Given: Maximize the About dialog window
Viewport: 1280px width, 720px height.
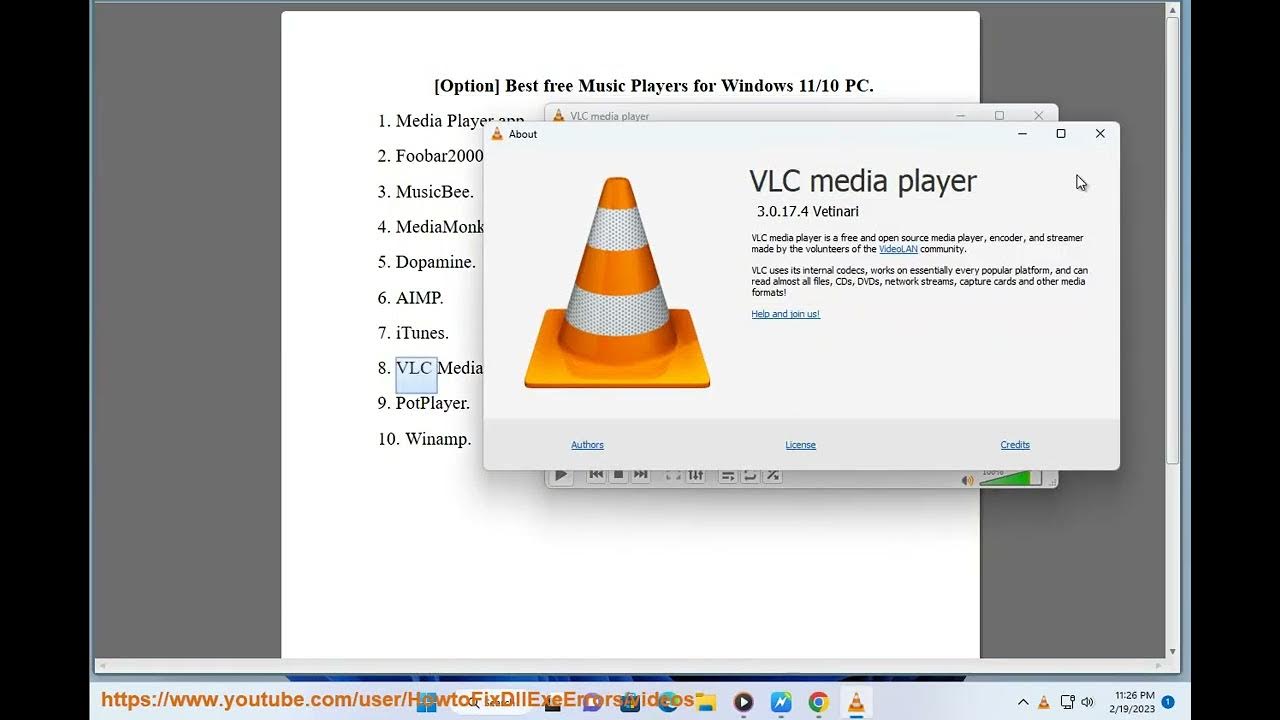Looking at the screenshot, I should 1061,134.
